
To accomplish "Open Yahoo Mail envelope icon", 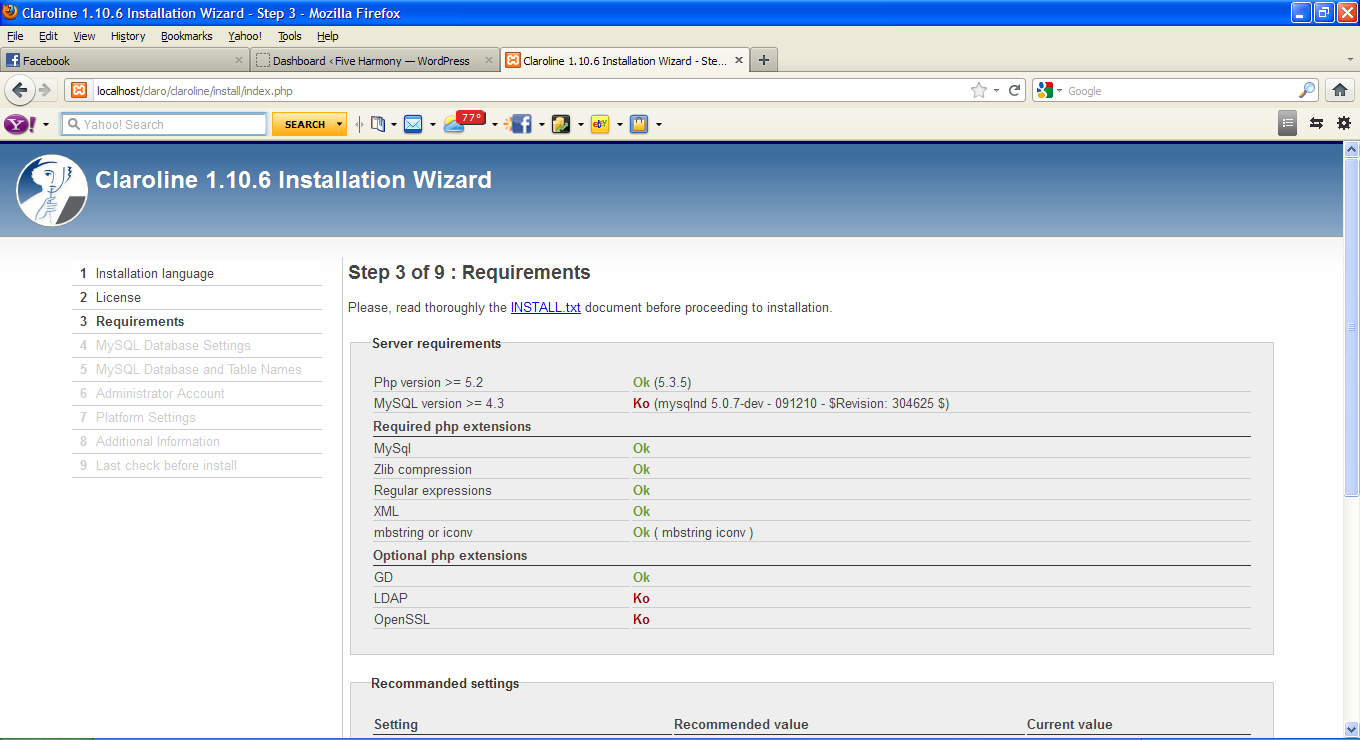I will 413,124.
